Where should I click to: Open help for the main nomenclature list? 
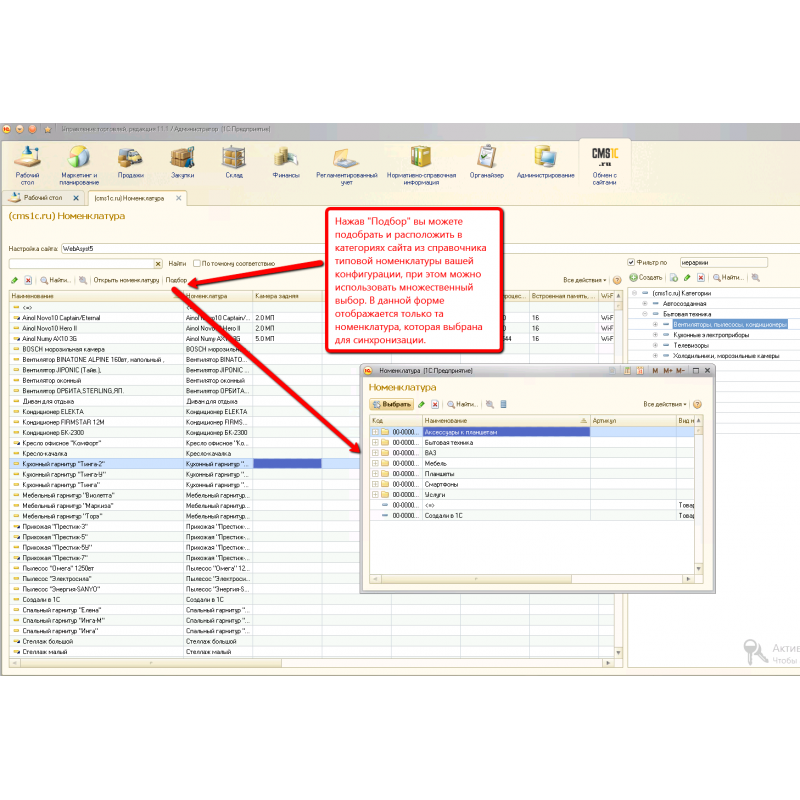click(617, 280)
